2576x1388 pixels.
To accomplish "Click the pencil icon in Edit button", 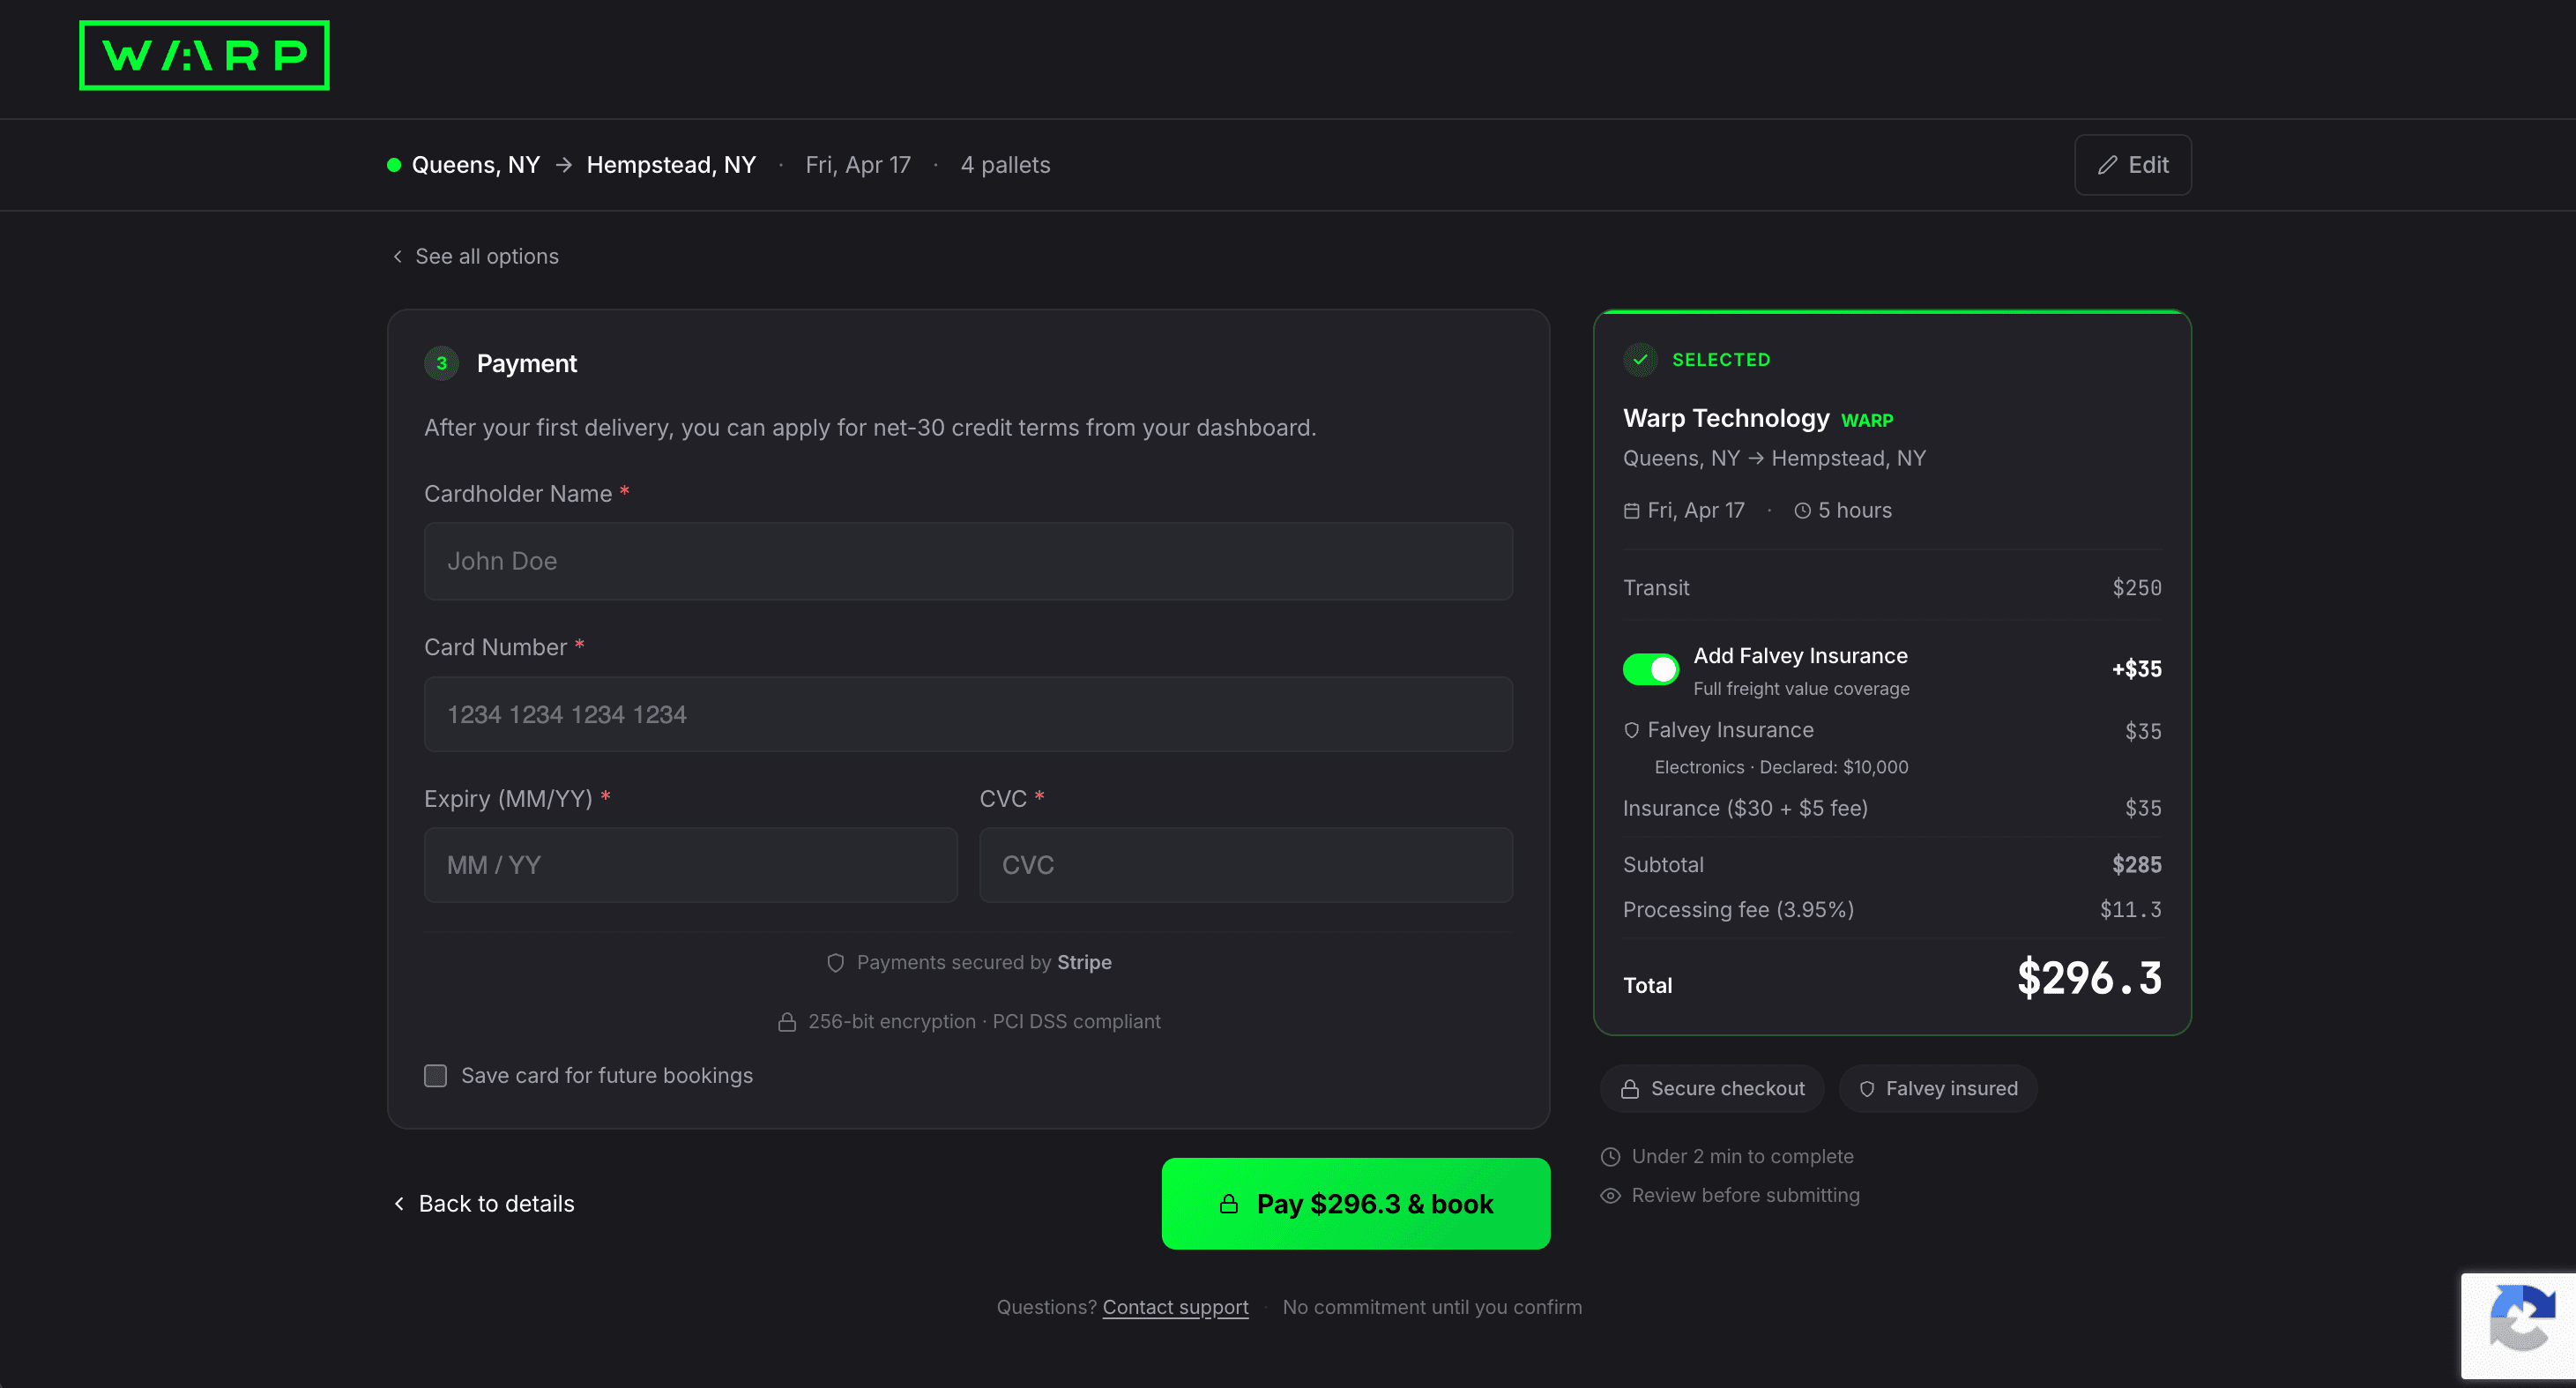I will [x=2107, y=165].
